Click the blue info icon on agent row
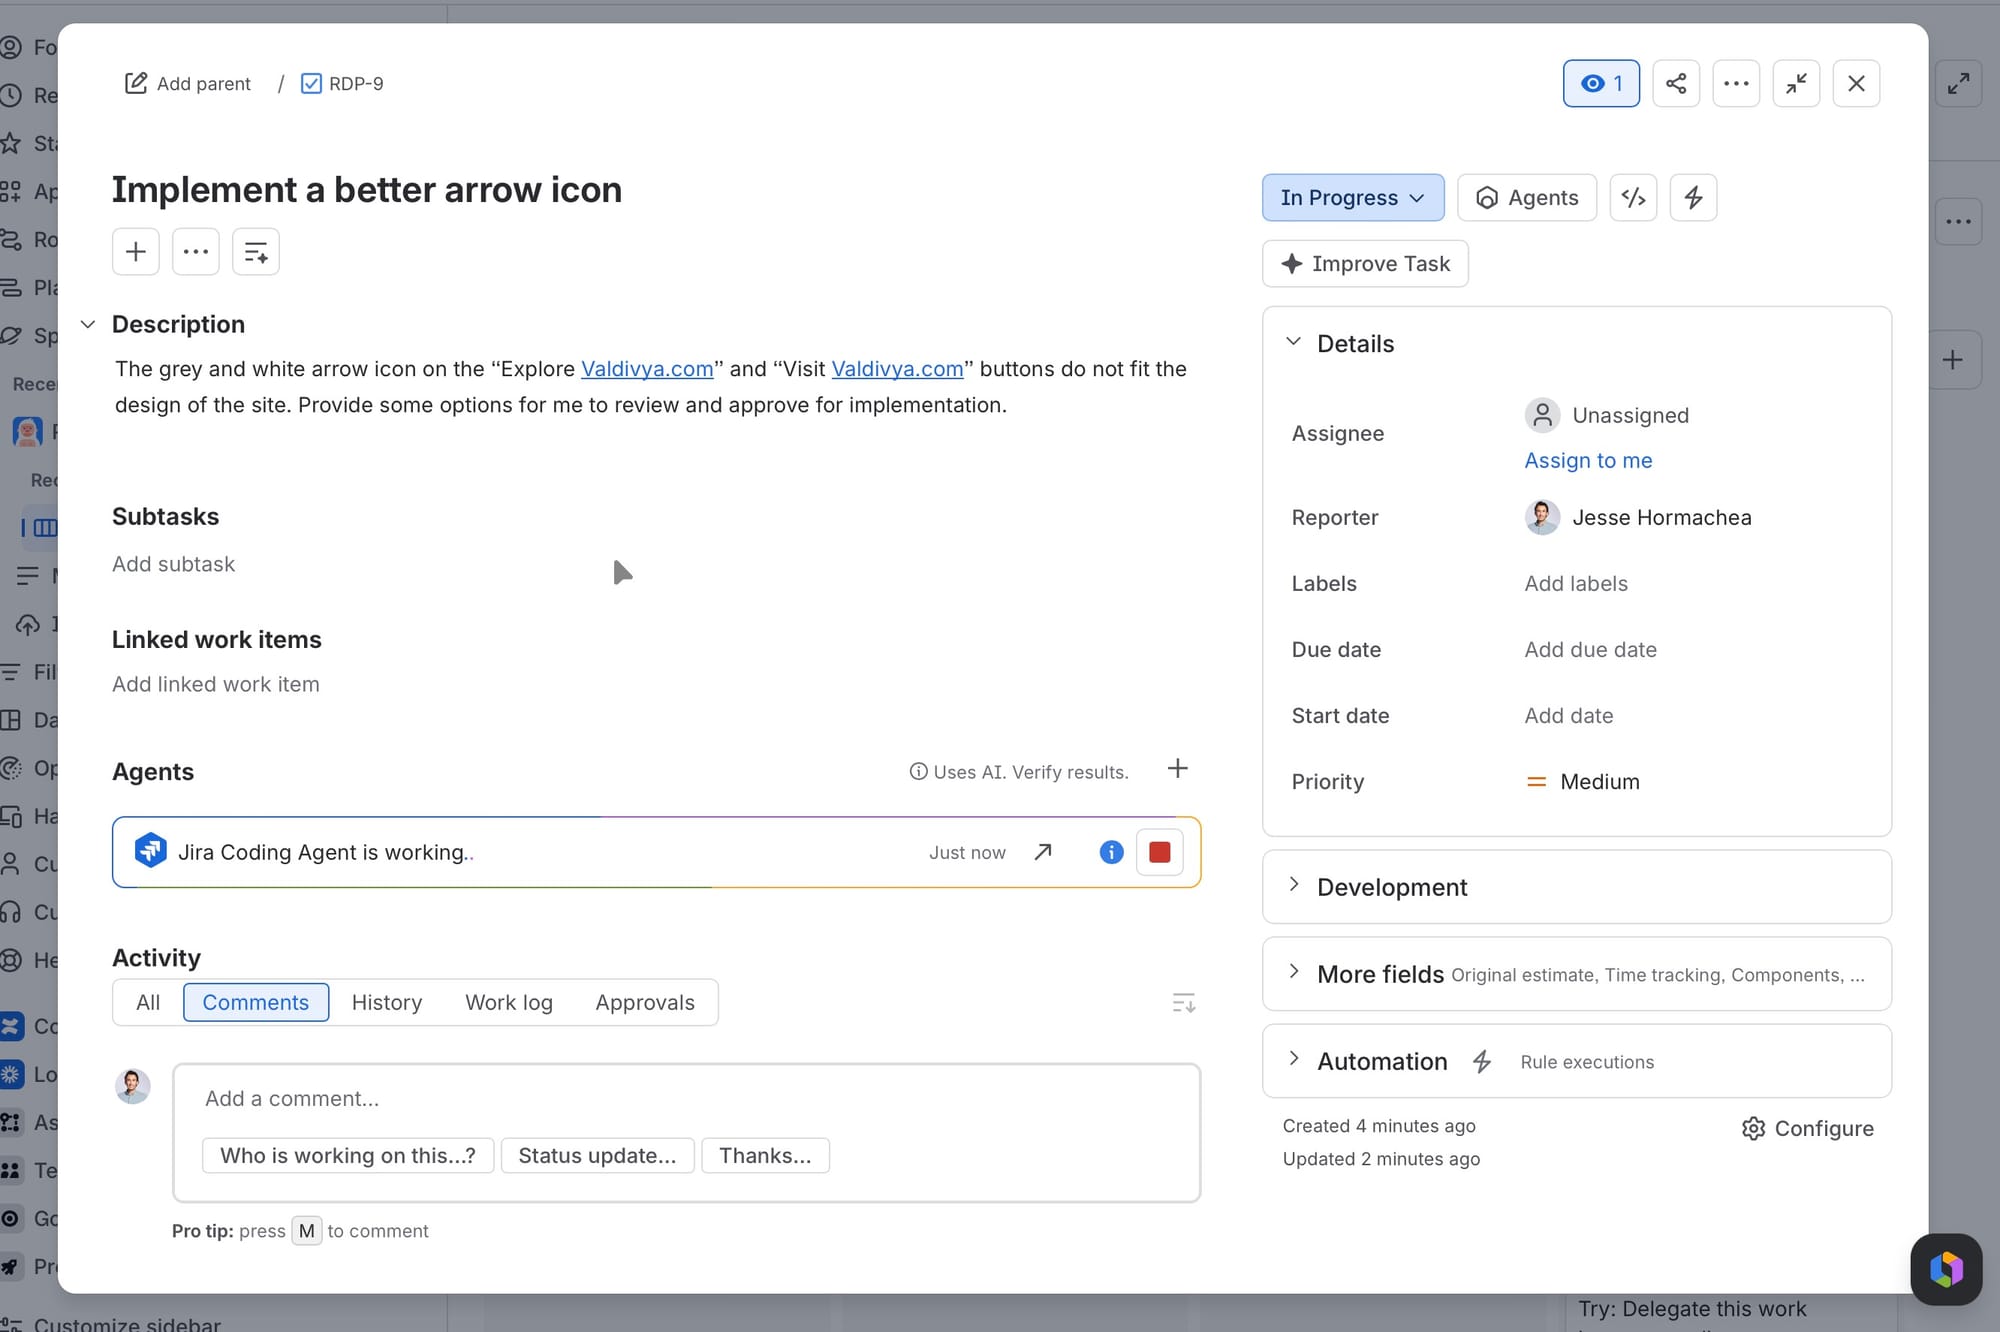 pyautogui.click(x=1111, y=852)
